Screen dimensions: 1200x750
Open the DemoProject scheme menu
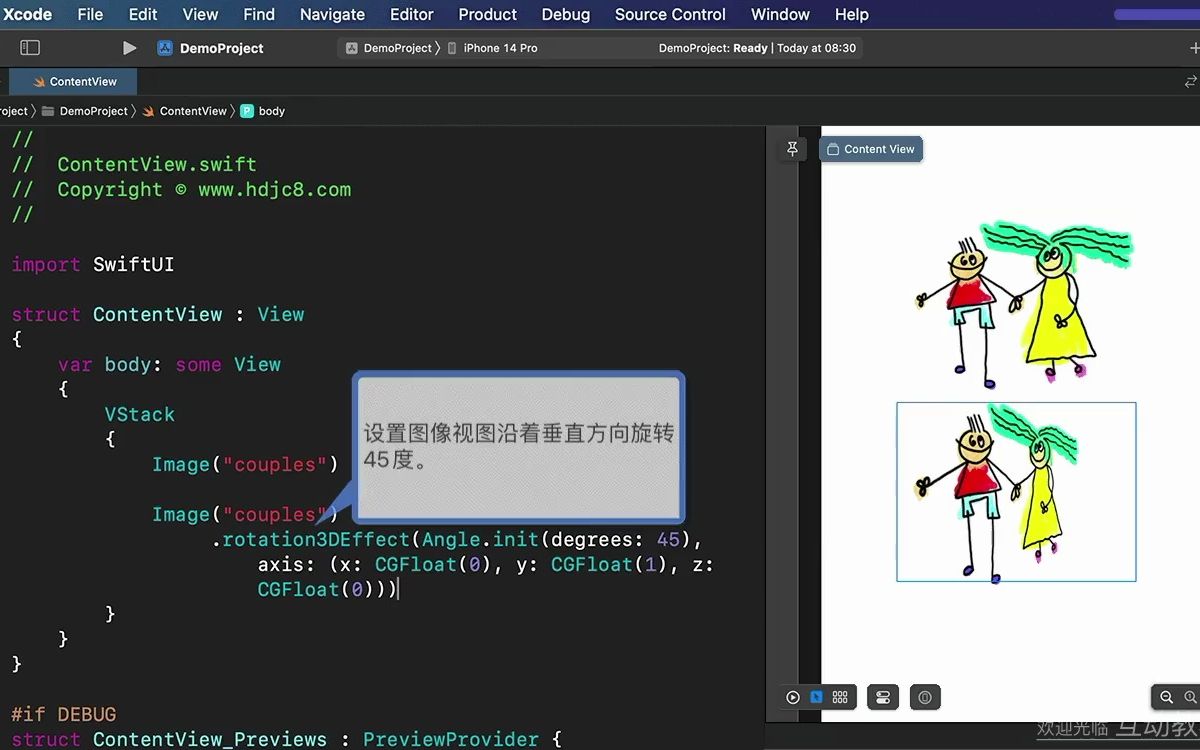(213, 47)
